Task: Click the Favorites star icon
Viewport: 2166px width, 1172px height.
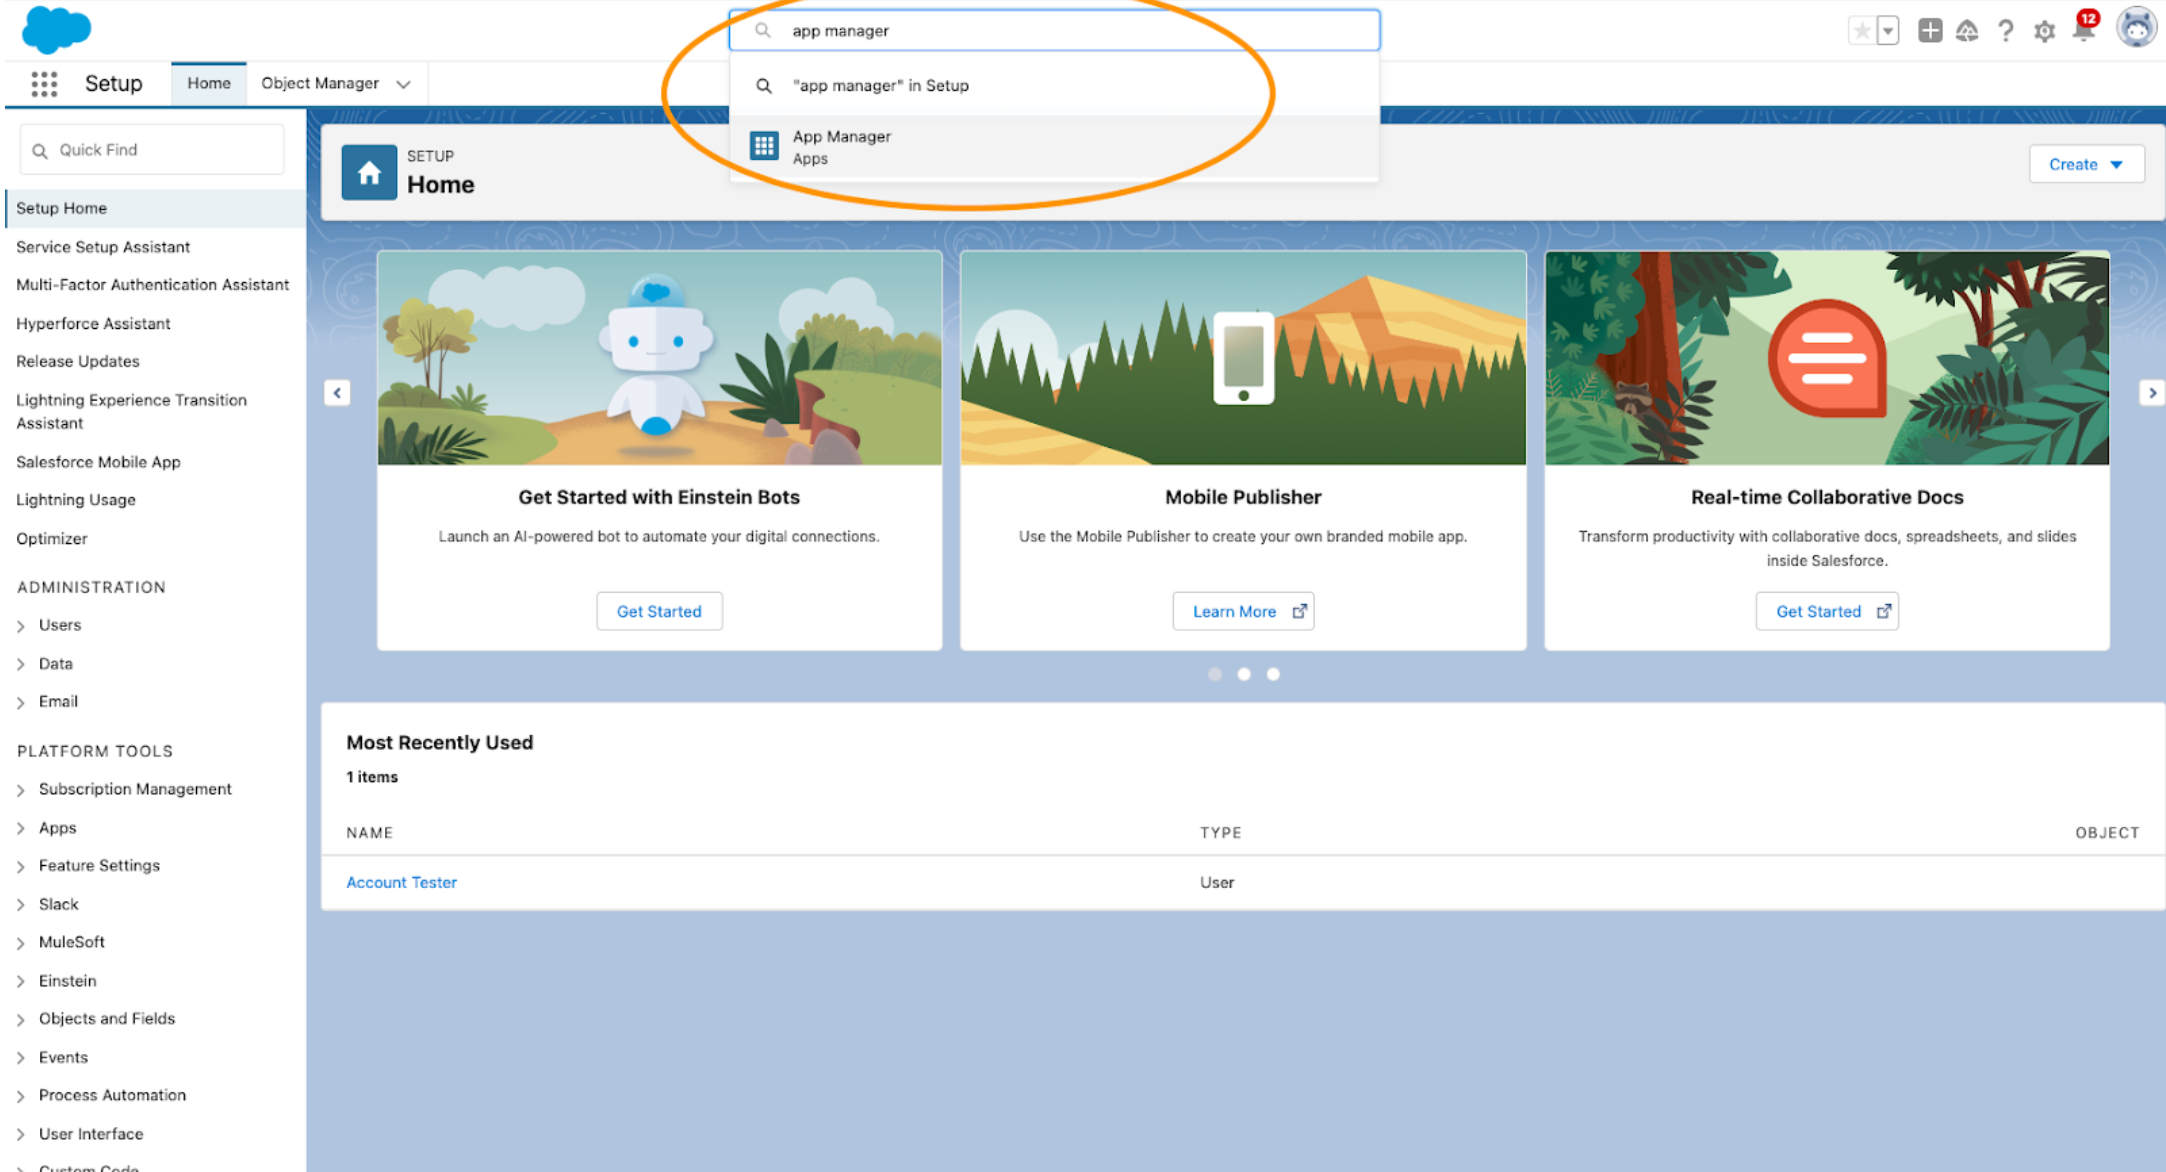Action: 1861,31
